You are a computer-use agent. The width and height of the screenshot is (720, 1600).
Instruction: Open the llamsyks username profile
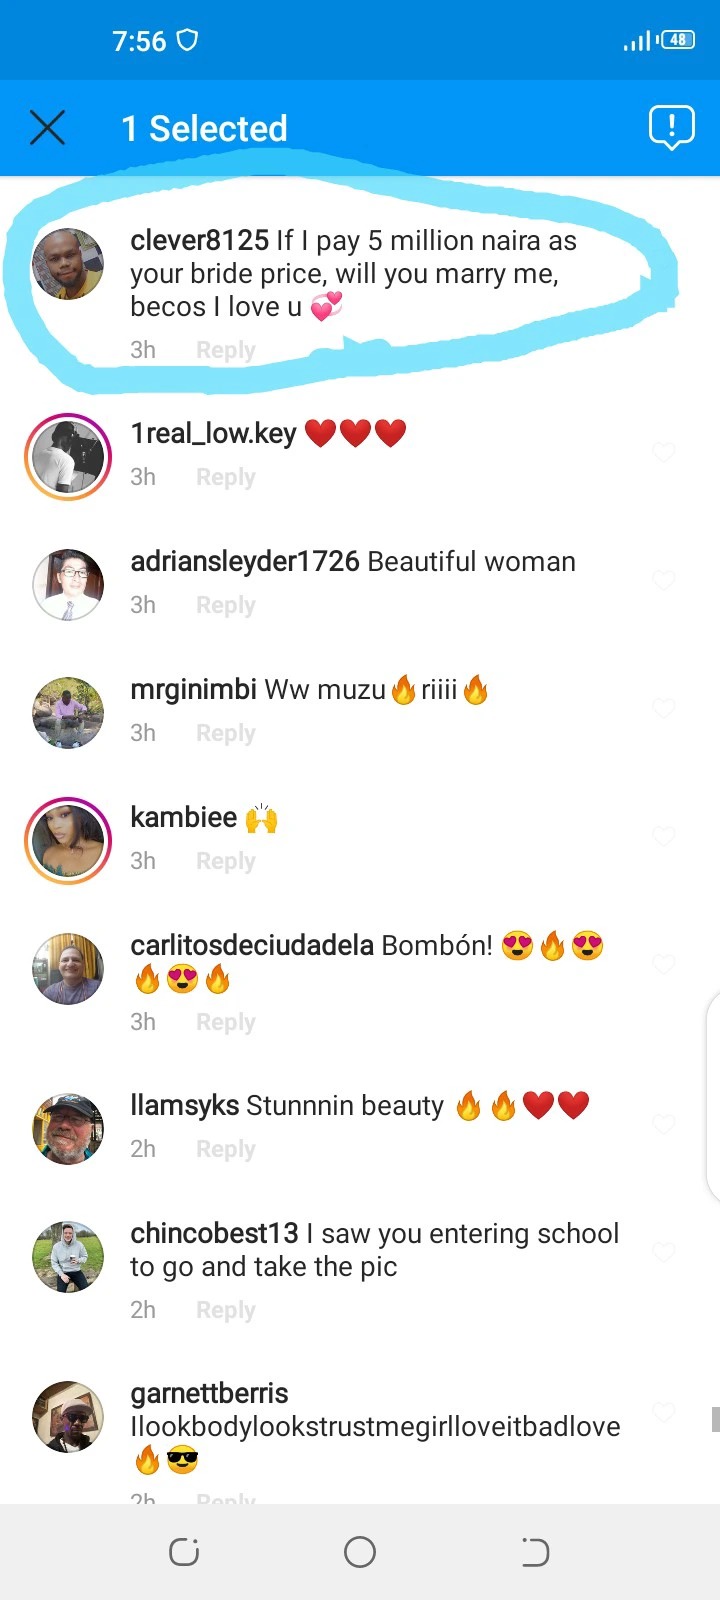click(x=184, y=1105)
